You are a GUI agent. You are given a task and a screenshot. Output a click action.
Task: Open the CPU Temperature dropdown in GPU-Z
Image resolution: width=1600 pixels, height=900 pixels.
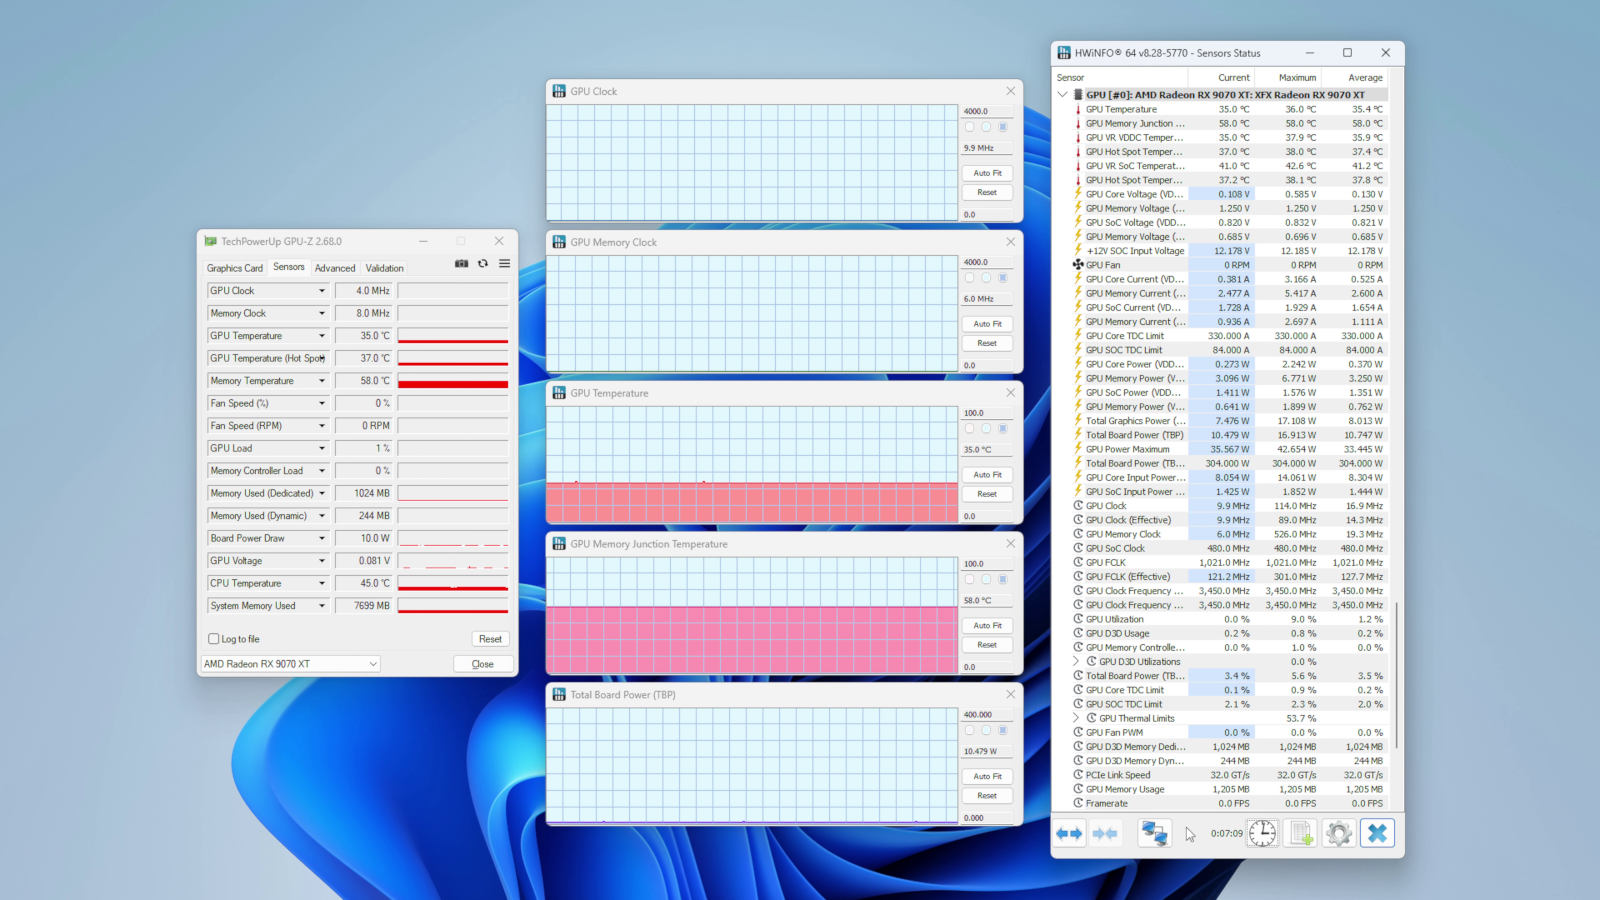322,583
